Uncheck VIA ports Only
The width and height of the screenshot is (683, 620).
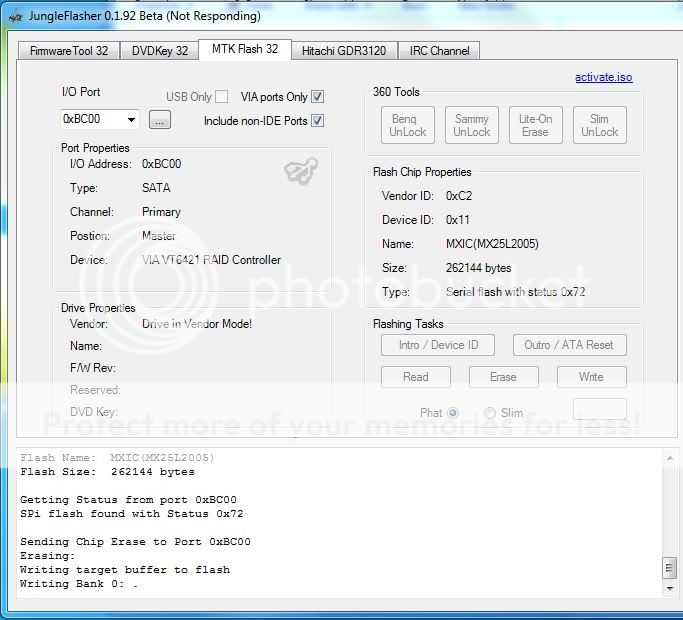317,97
